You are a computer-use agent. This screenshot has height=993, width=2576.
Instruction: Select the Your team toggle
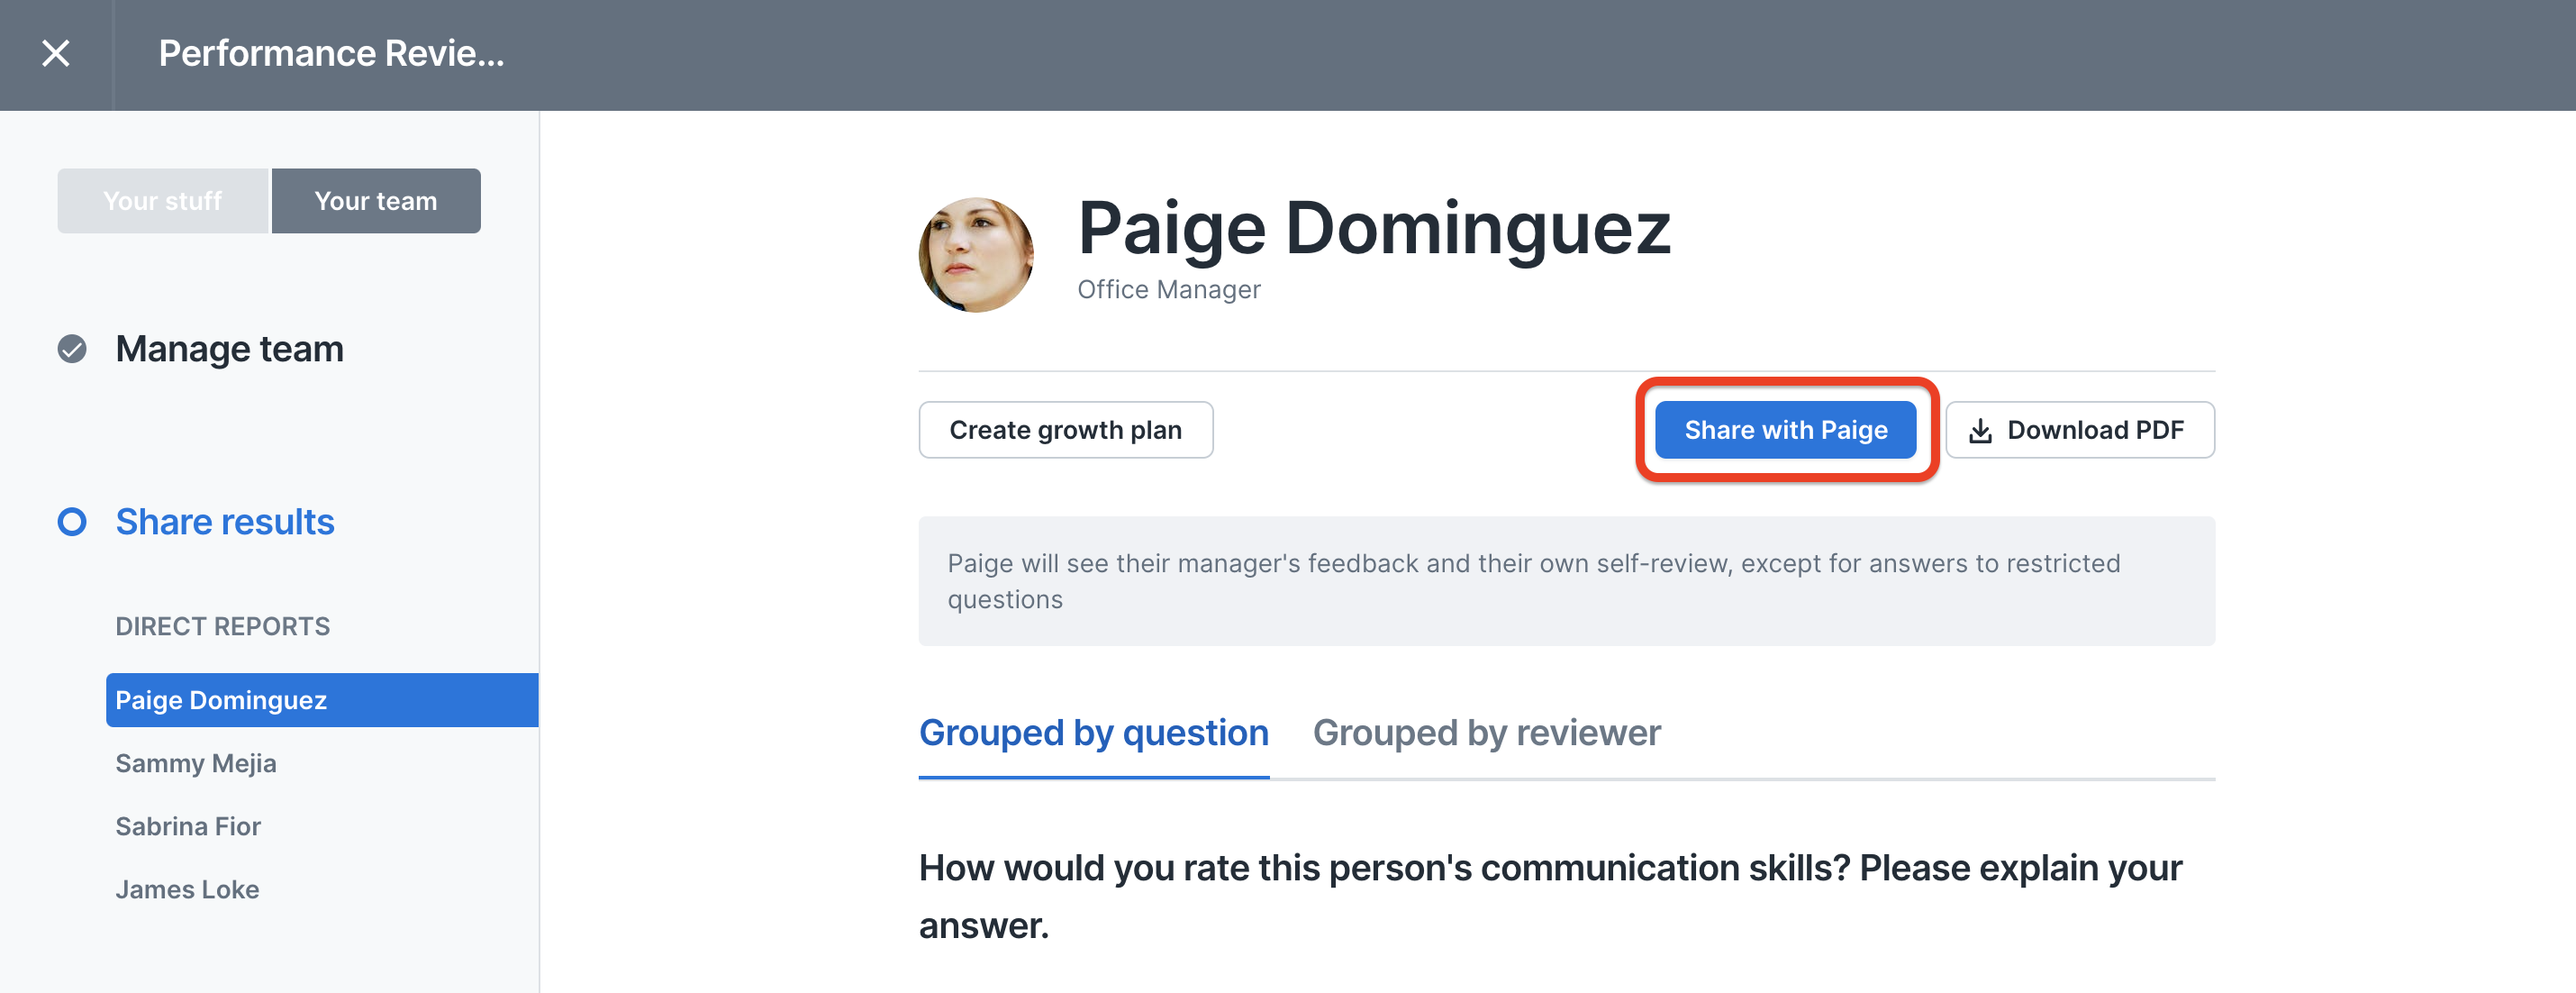click(376, 201)
